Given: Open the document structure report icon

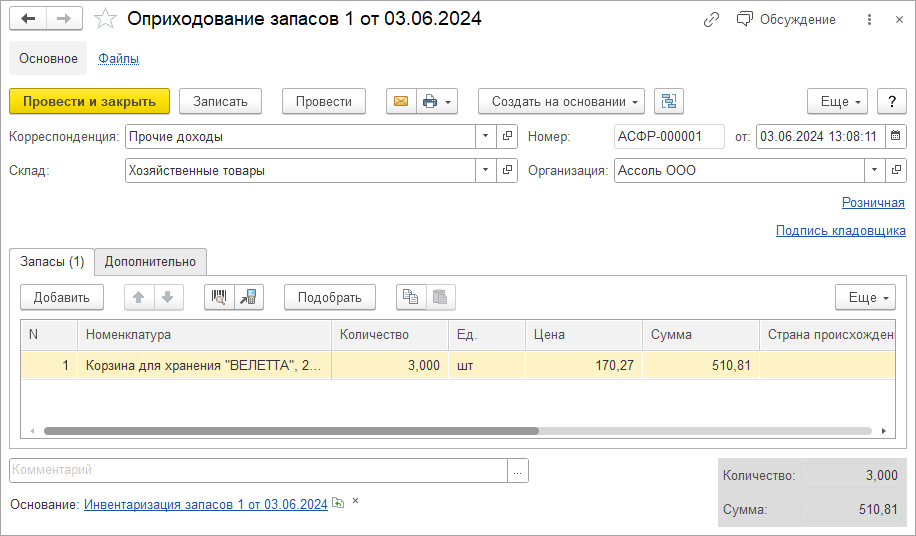Looking at the screenshot, I should 668,101.
